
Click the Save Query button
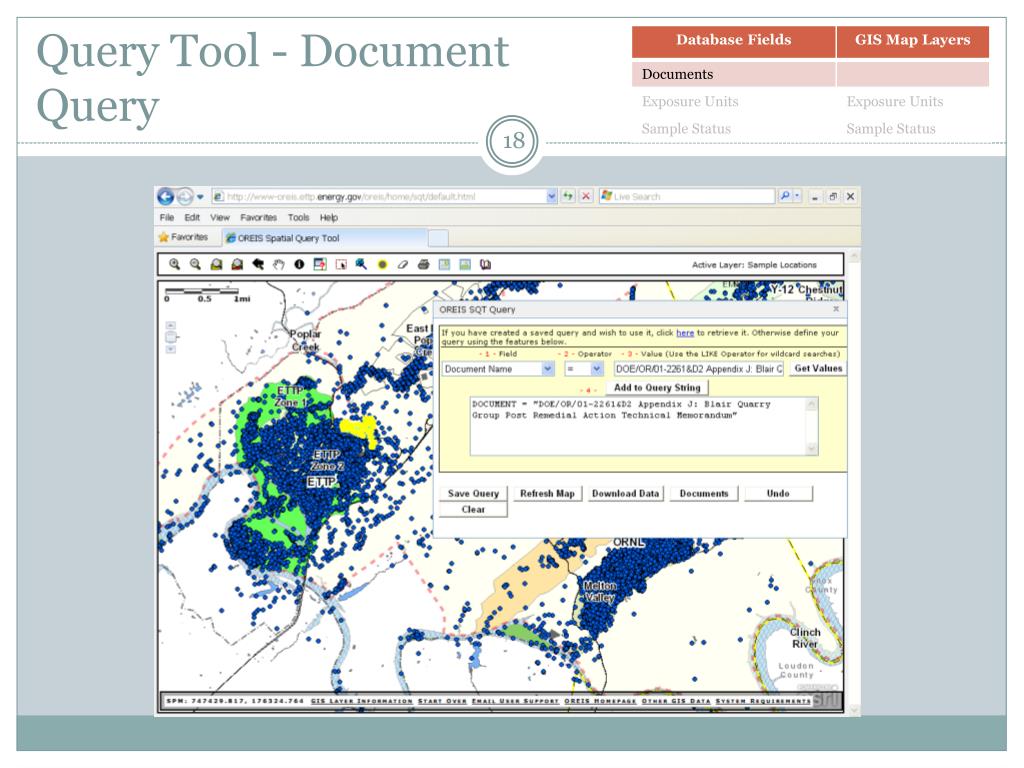(x=473, y=494)
